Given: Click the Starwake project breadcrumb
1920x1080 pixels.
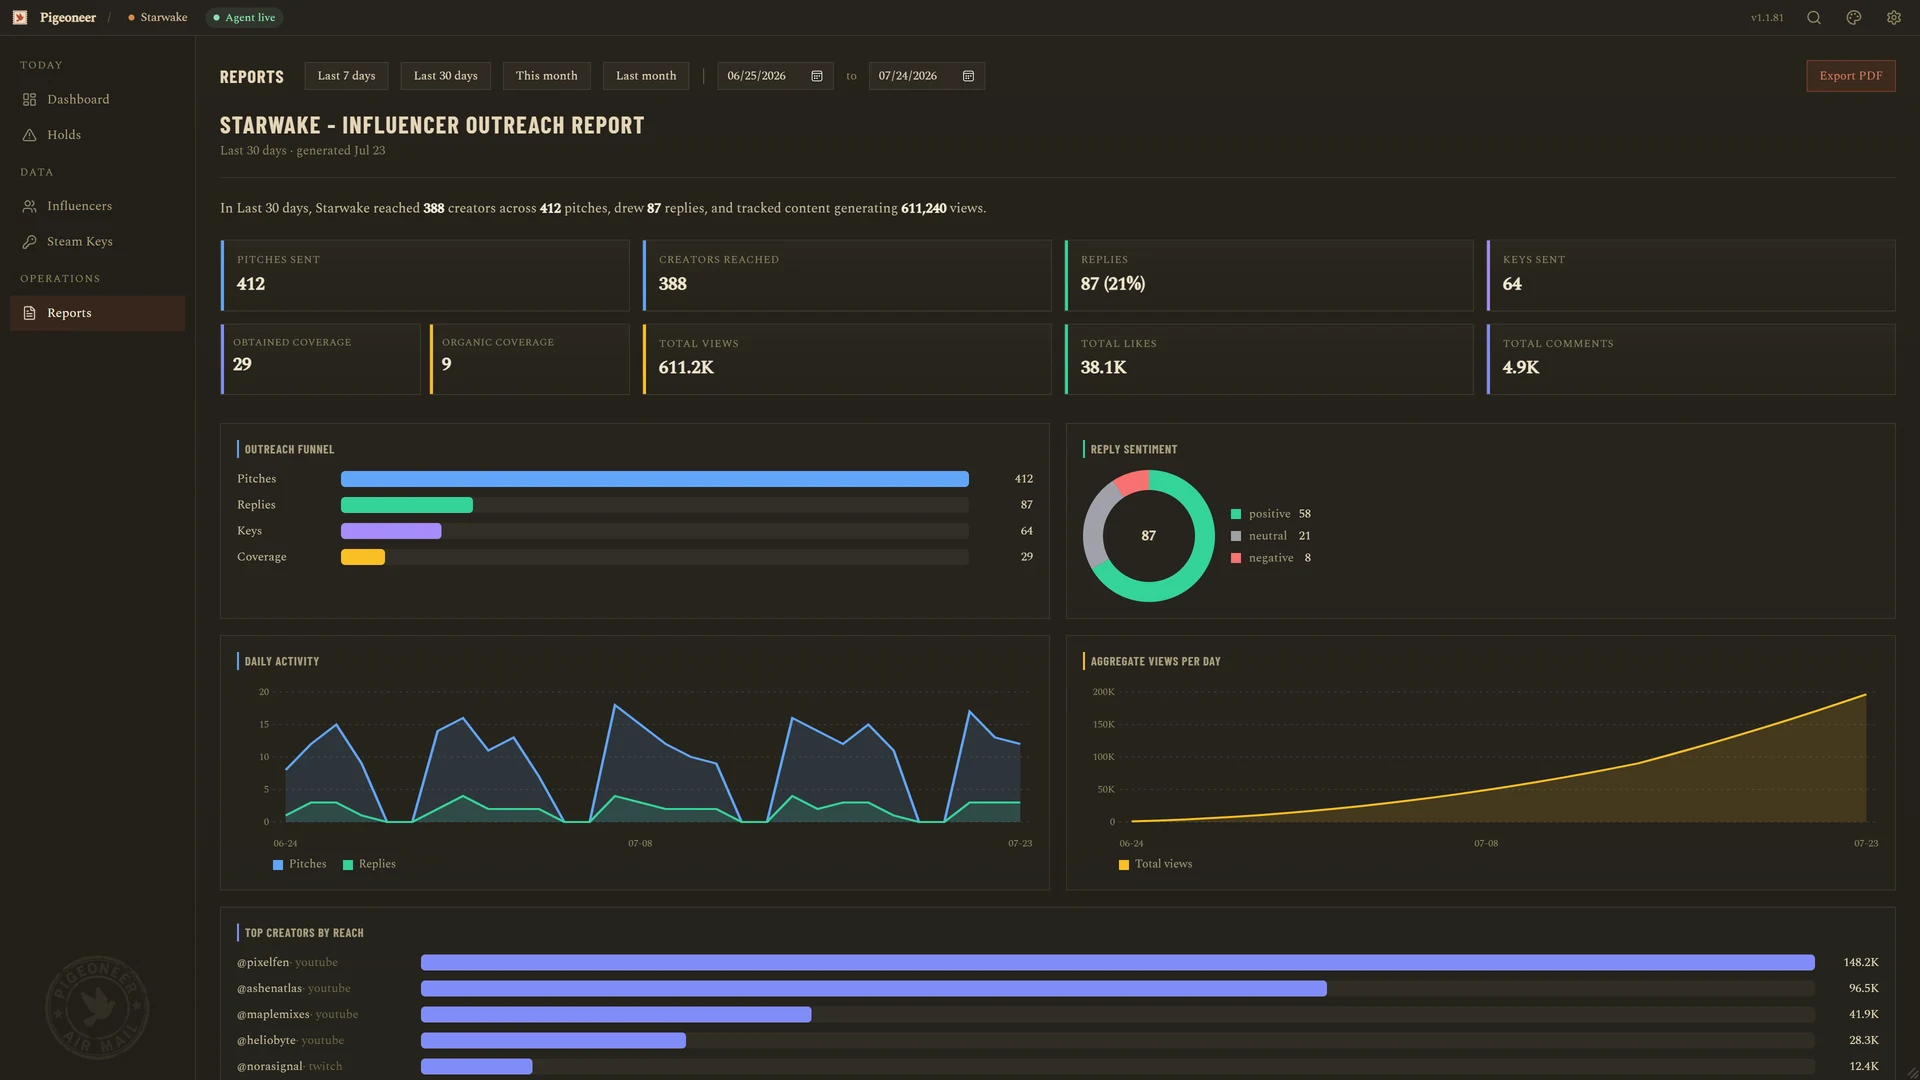Looking at the screenshot, I should (x=158, y=18).
